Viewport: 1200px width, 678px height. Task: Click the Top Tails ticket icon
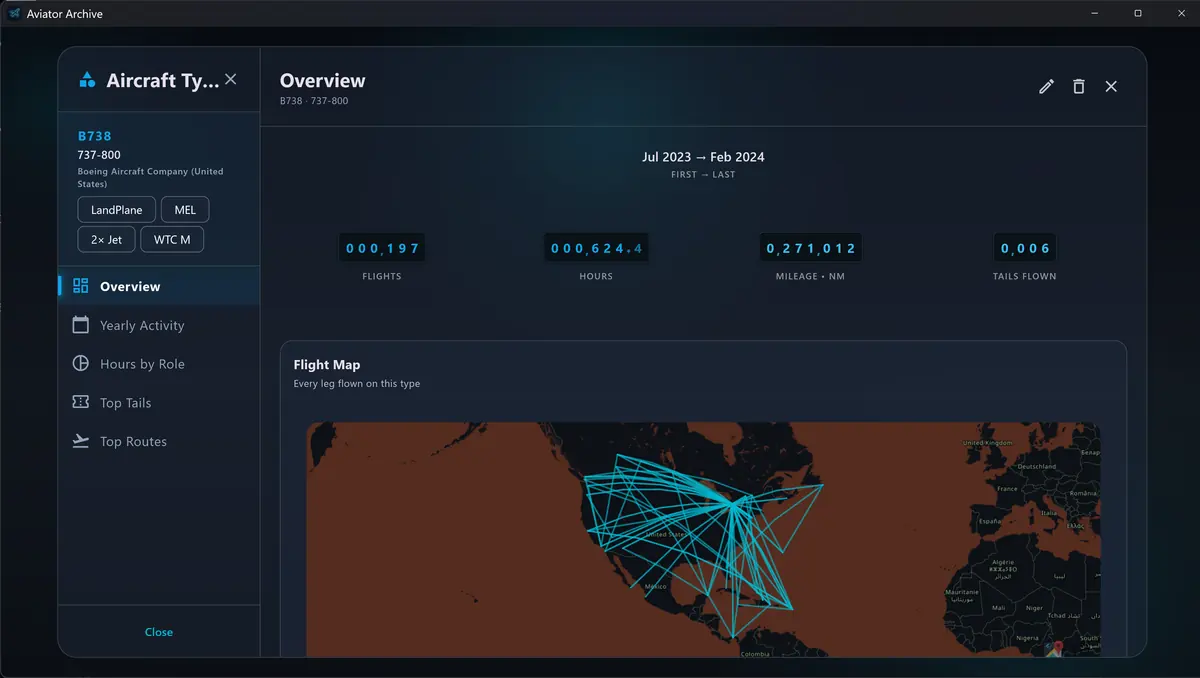click(81, 402)
